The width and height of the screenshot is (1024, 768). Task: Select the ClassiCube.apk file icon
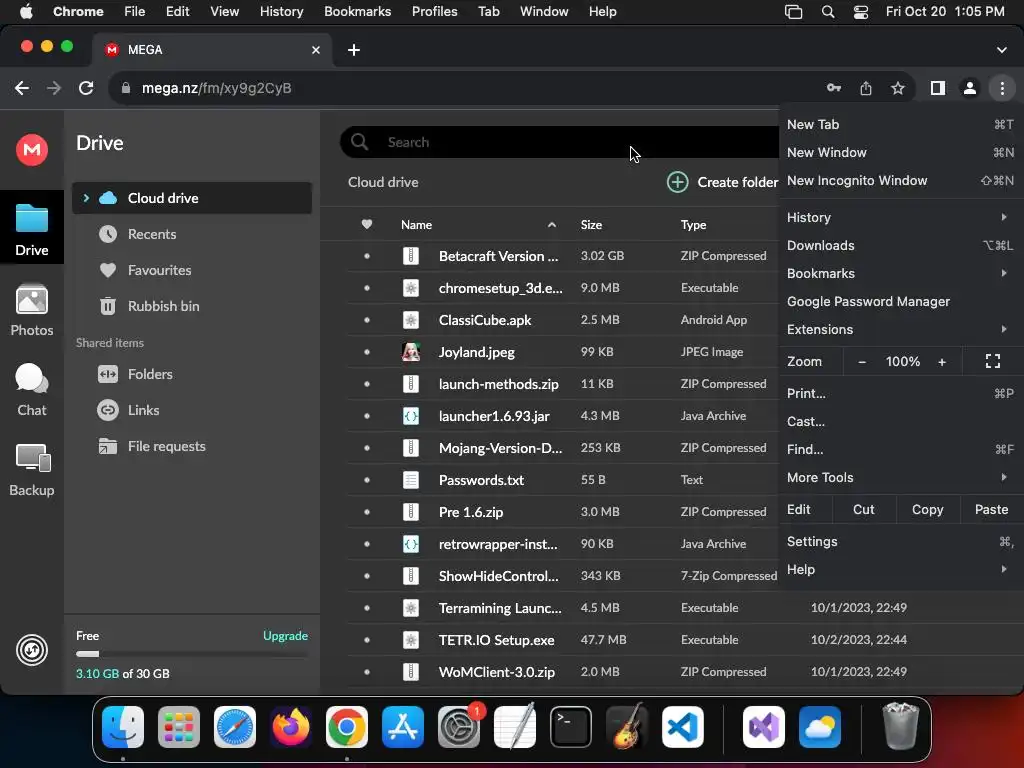[x=411, y=320]
